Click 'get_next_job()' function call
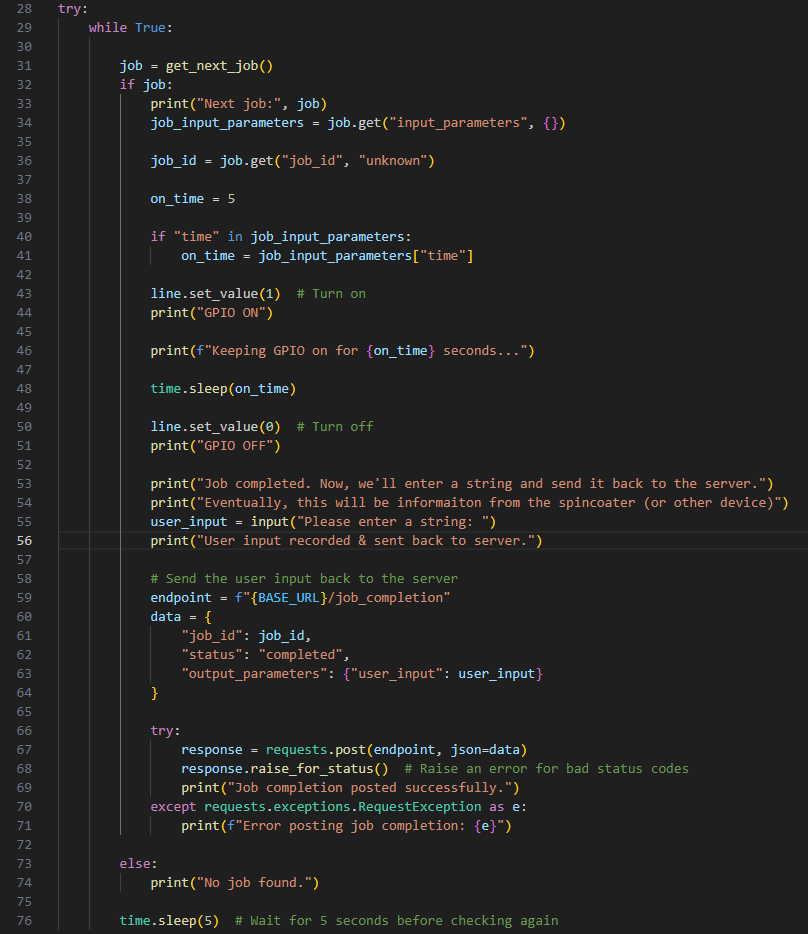The width and height of the screenshot is (808, 934). coord(219,66)
